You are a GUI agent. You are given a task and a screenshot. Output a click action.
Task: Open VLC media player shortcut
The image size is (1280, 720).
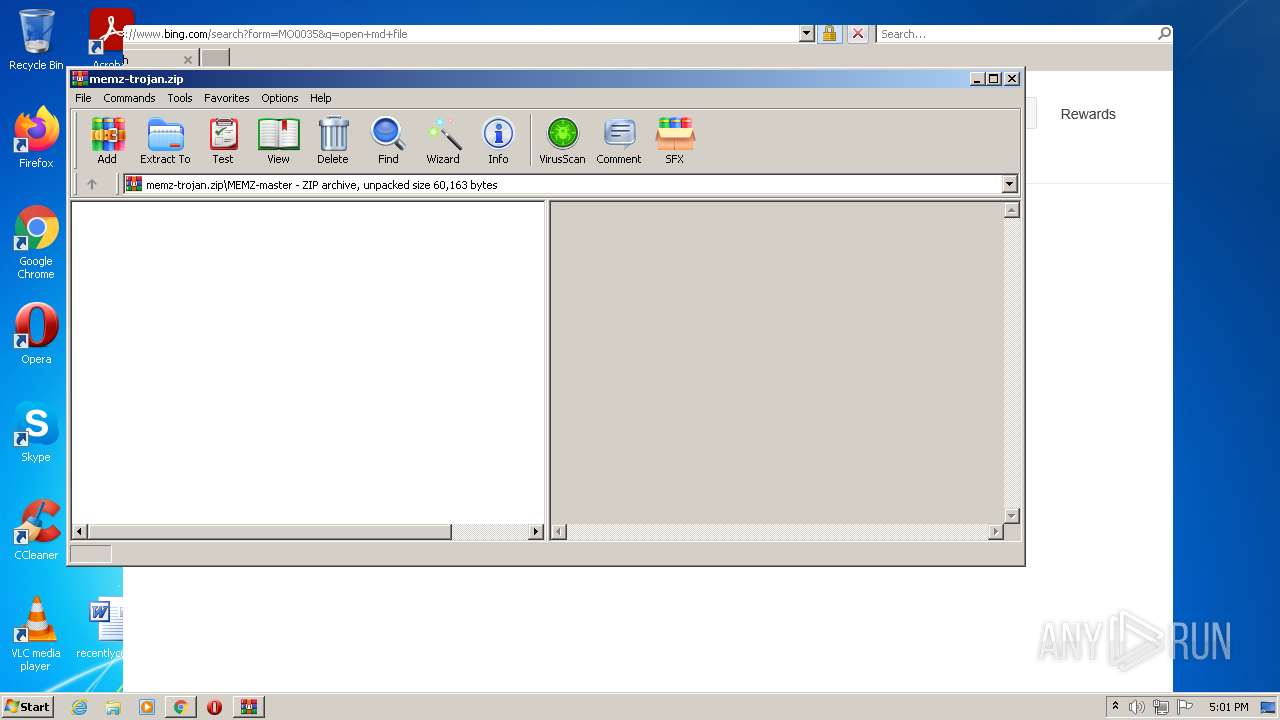coord(36,634)
